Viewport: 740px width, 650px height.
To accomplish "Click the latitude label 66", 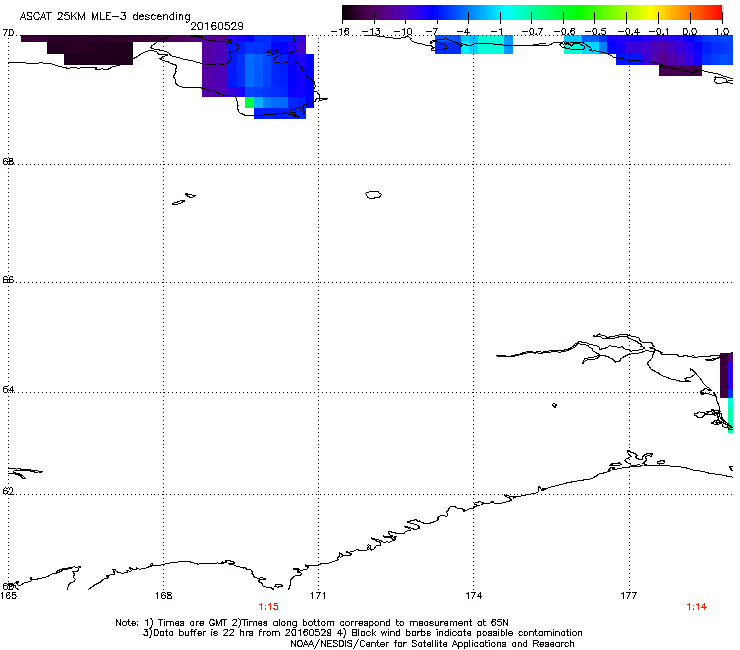I will pyautogui.click(x=8, y=279).
